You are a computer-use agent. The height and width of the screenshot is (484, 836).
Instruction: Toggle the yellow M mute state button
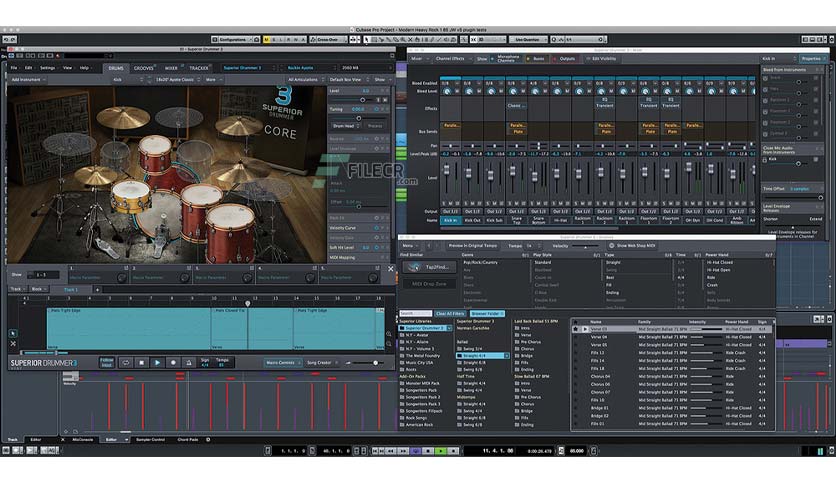(x=267, y=39)
